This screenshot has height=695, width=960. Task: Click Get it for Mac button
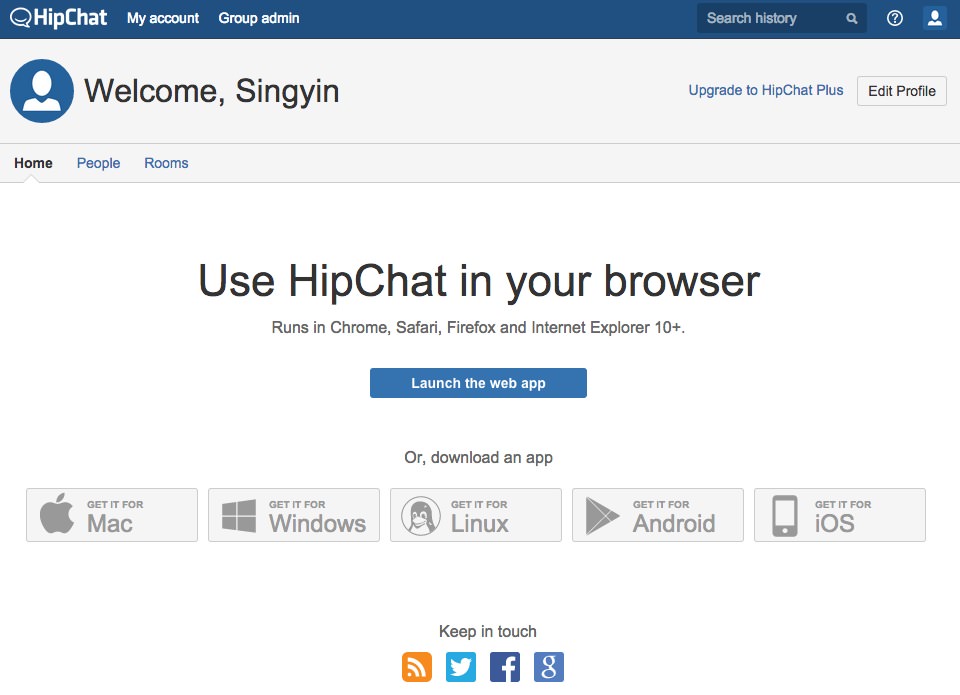tap(112, 515)
